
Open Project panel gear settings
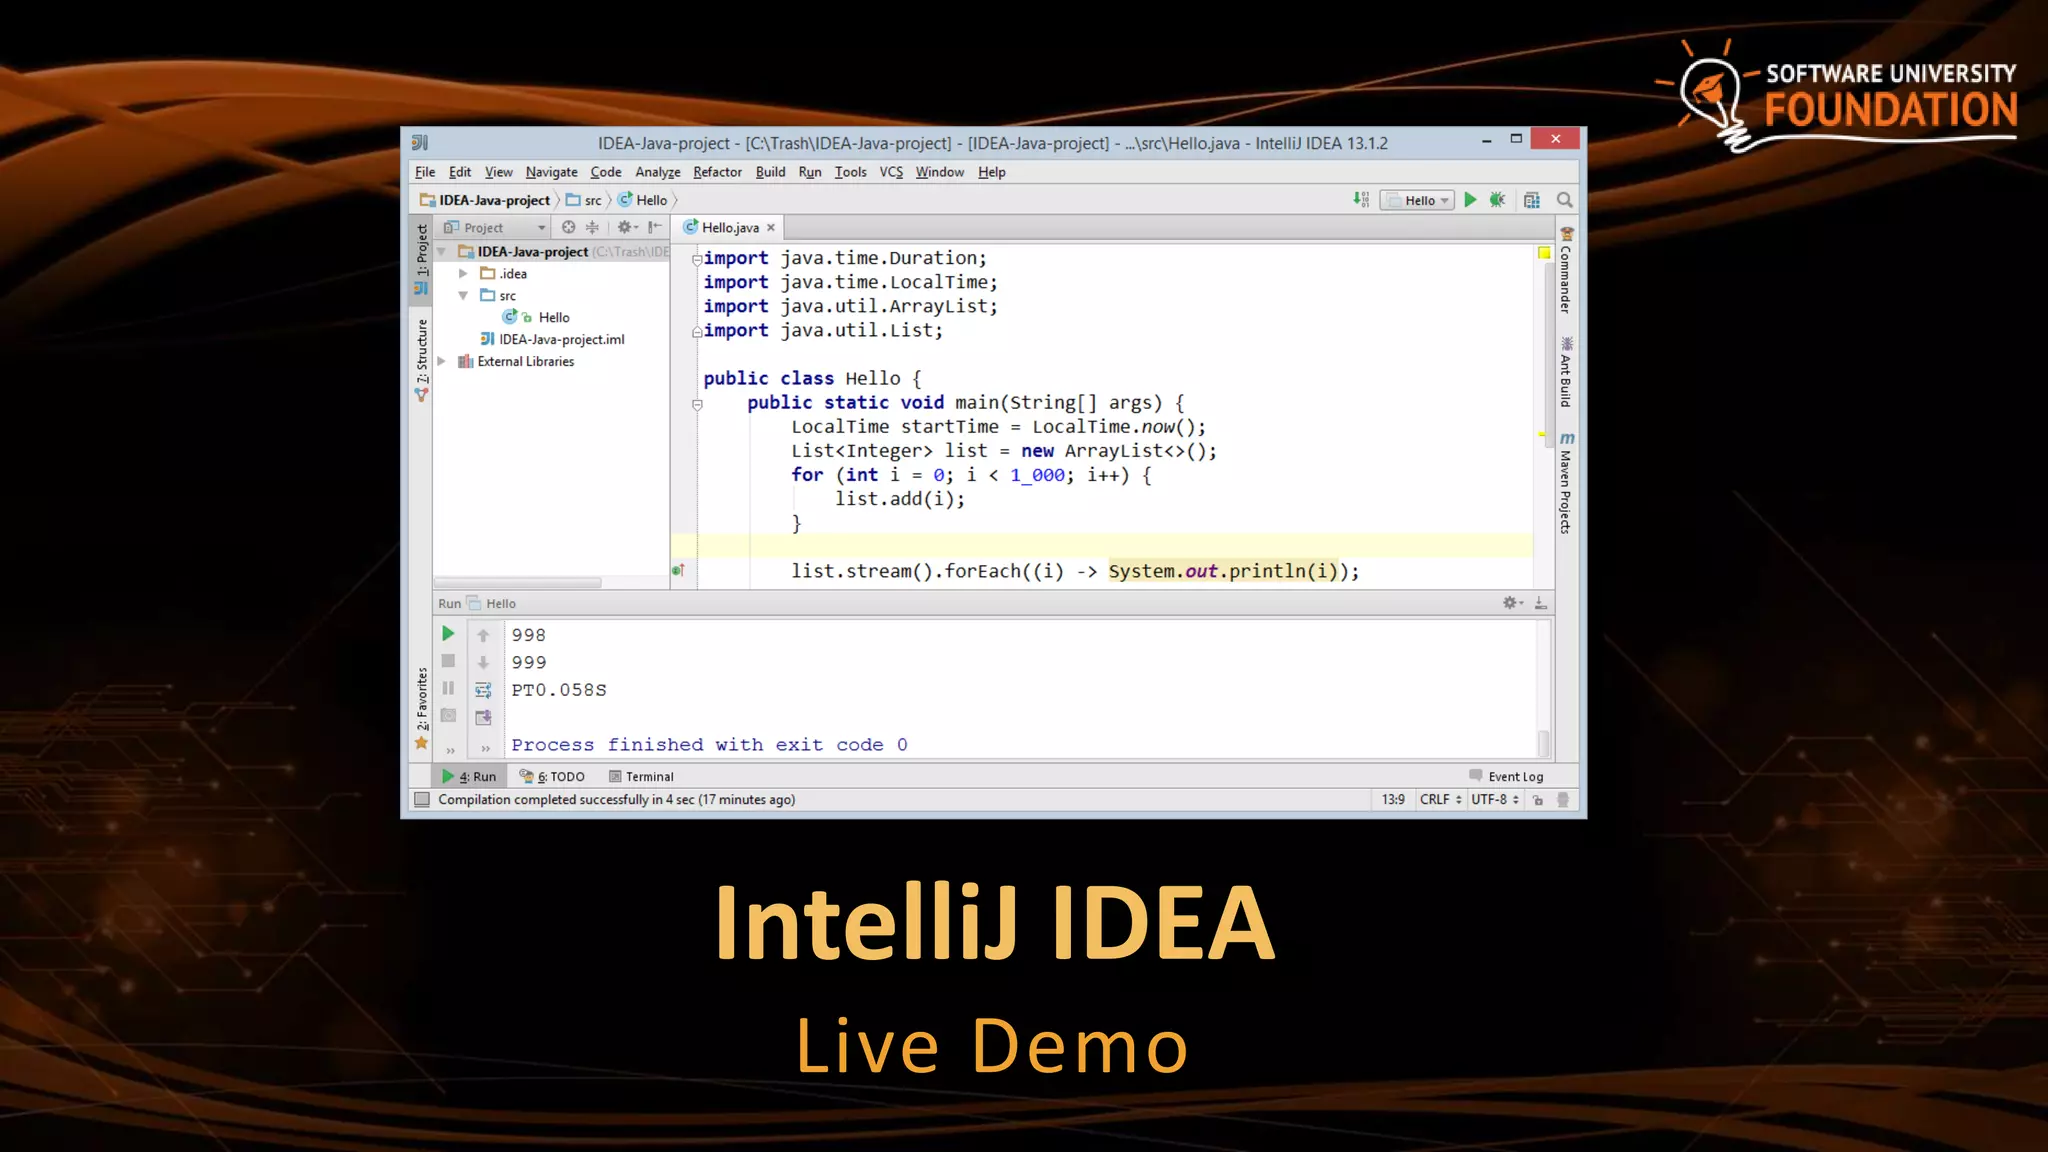coord(626,227)
